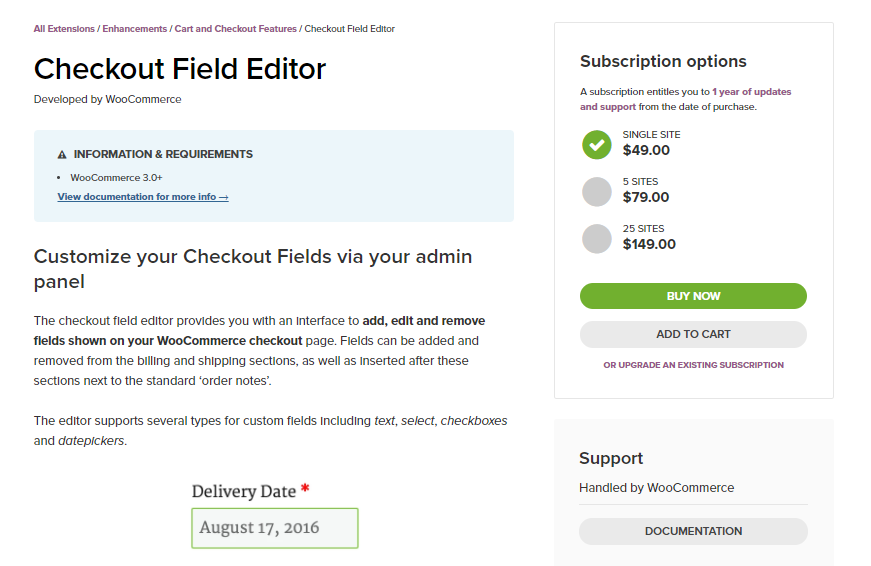Open the Documentation button under Support
This screenshot has height=566, width=871.
[693, 531]
